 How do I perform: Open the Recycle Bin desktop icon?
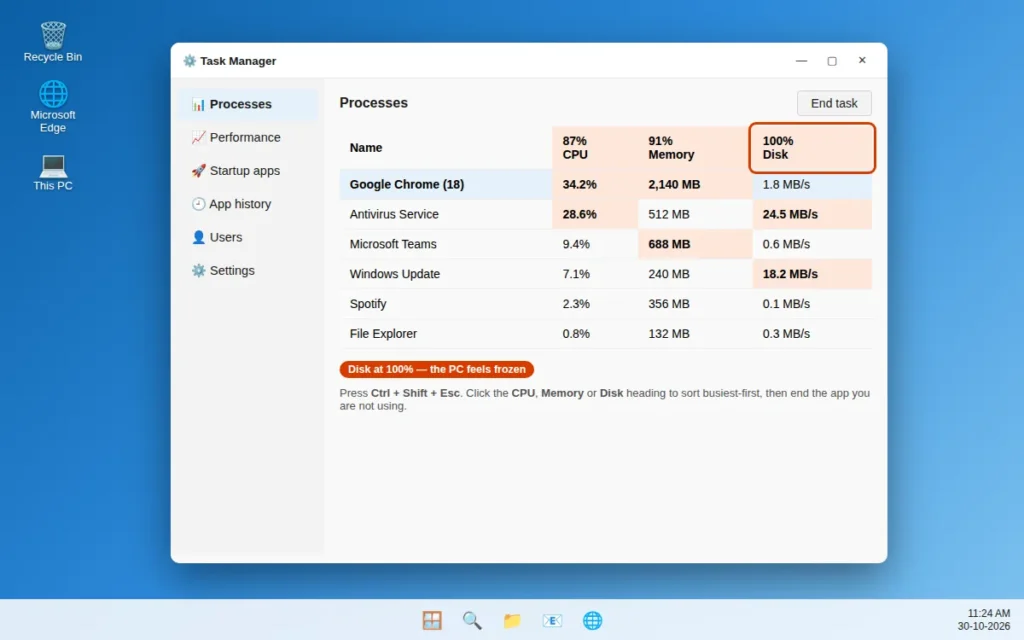(x=53, y=42)
